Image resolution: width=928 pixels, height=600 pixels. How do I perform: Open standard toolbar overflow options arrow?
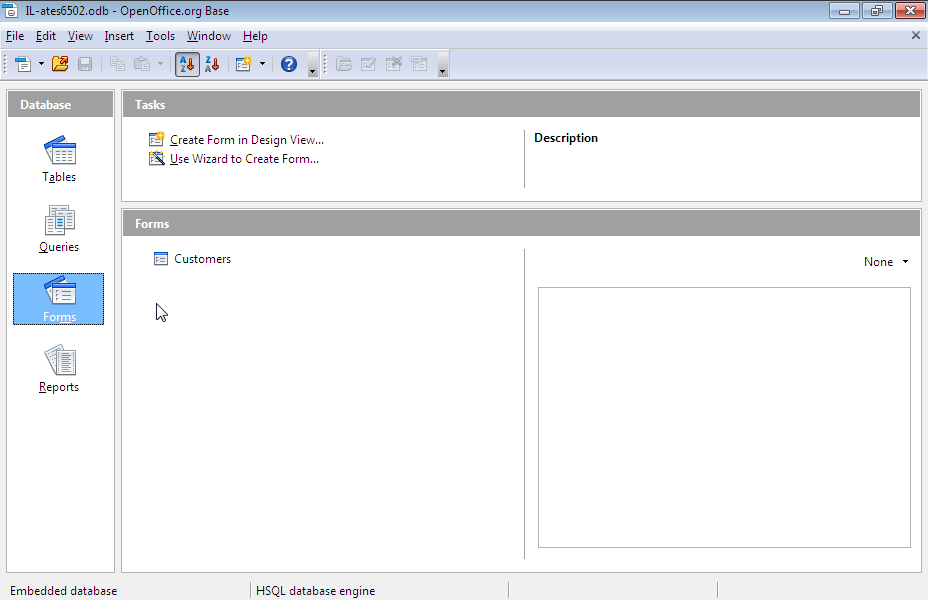tap(312, 64)
